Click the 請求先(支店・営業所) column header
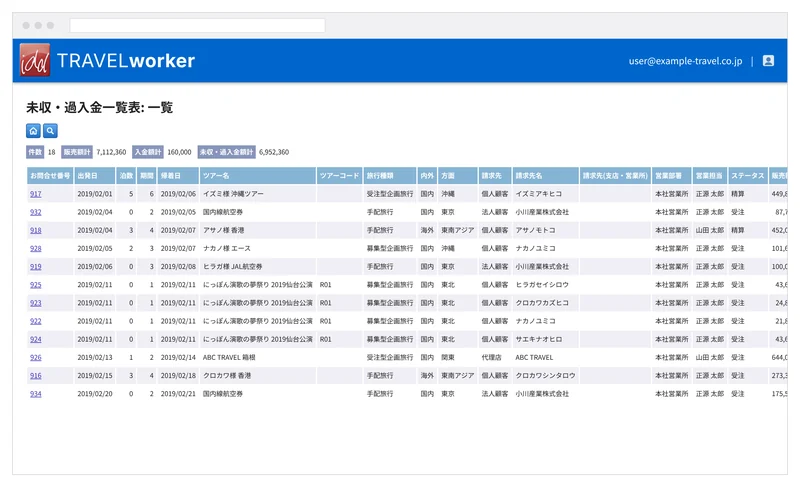800x487 pixels. 615,175
